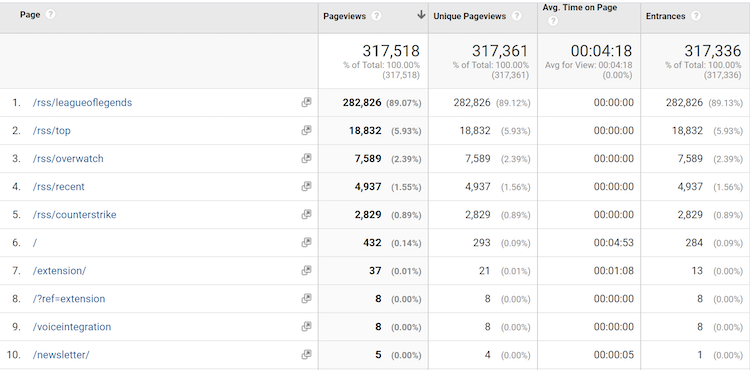Open the help icon under Avg. Time on Page
This screenshot has height=370, width=750.
(553, 21)
